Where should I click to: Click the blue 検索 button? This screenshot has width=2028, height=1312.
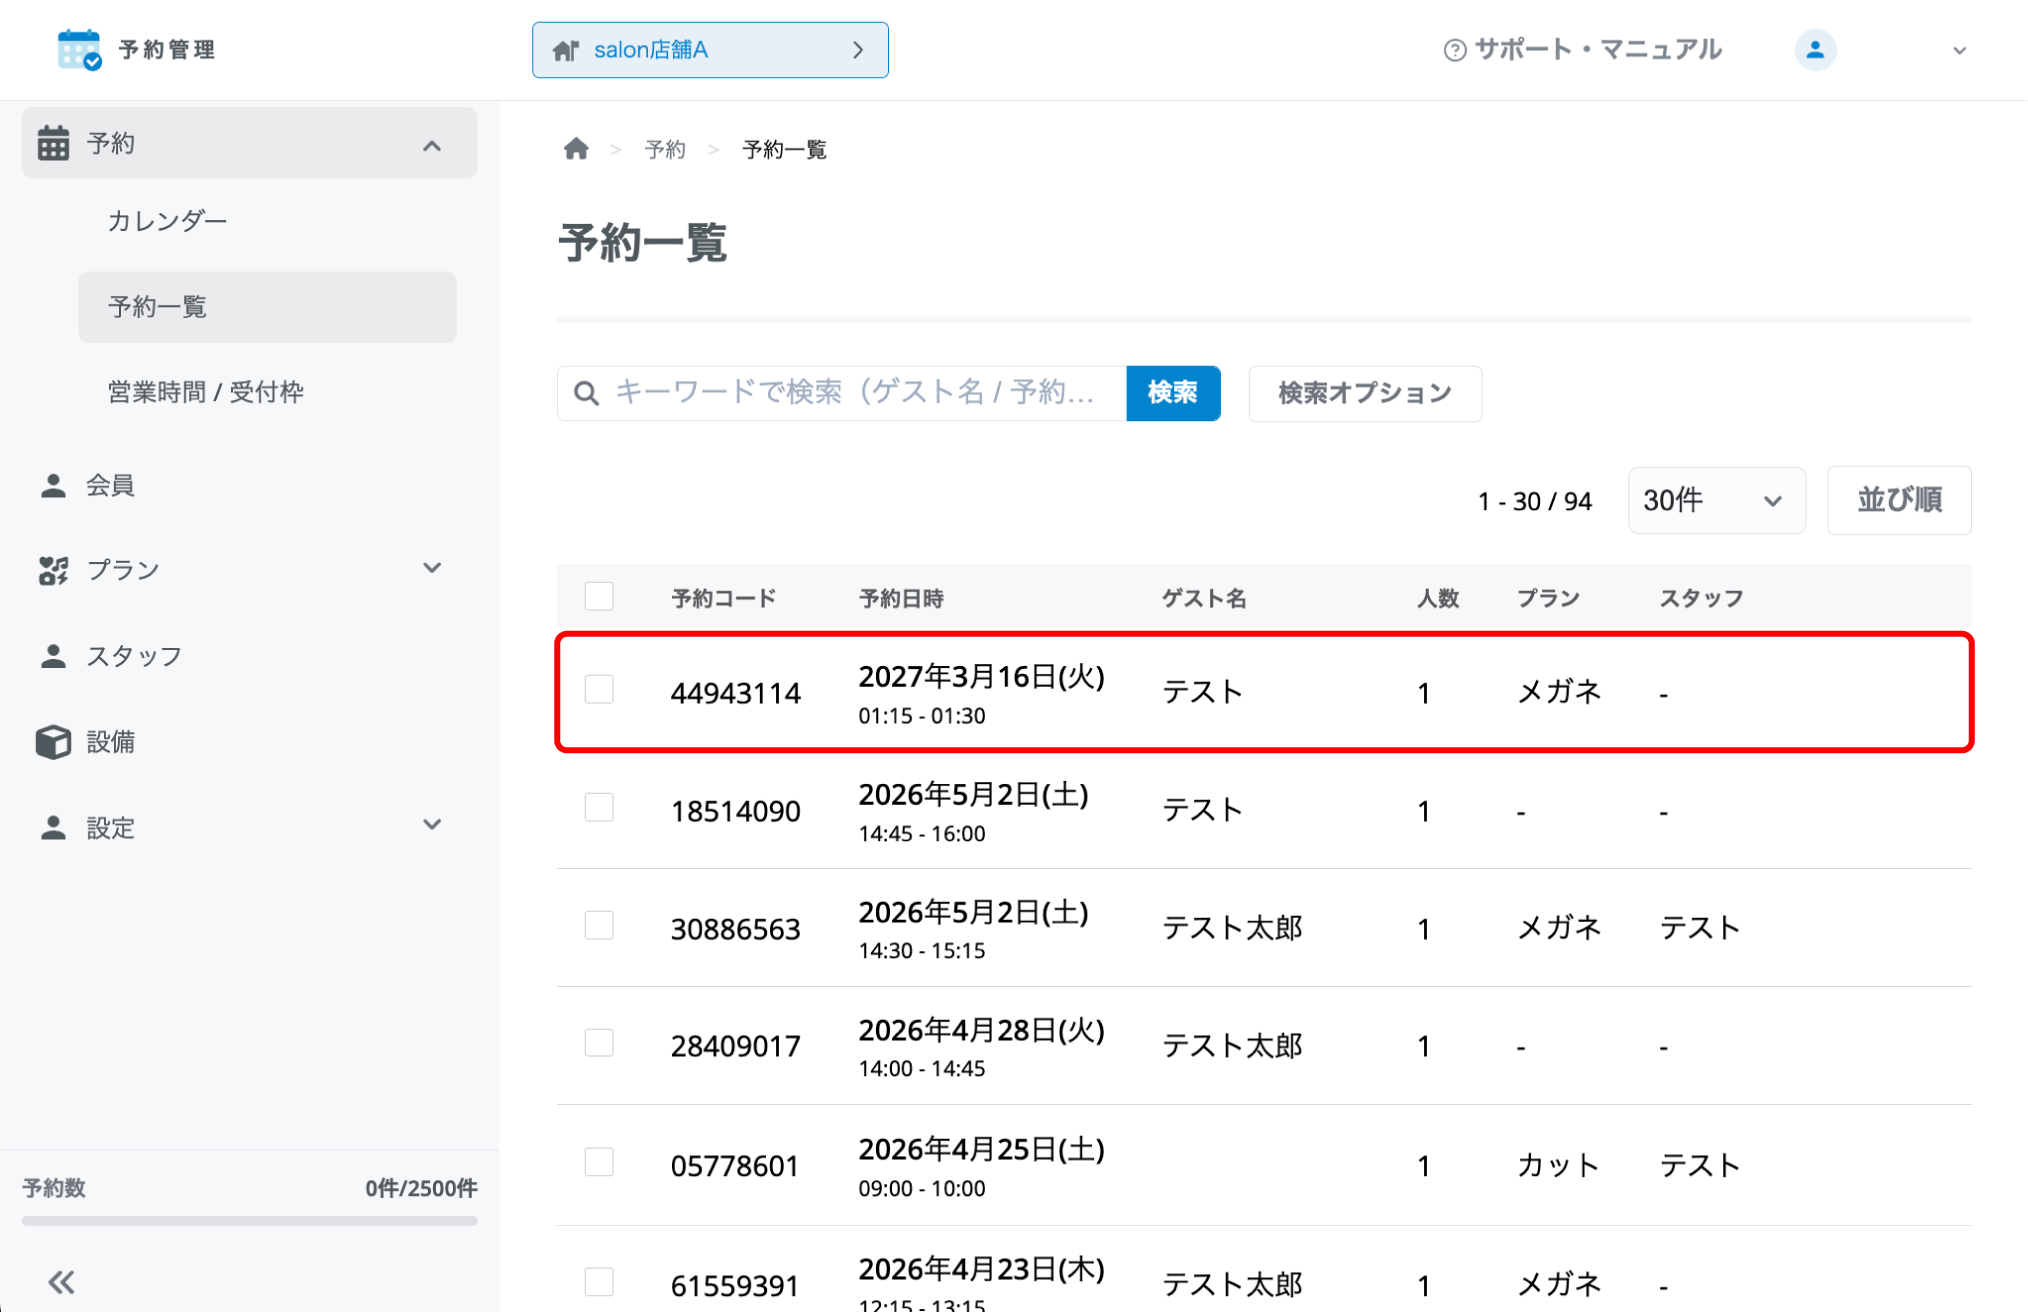1173,393
